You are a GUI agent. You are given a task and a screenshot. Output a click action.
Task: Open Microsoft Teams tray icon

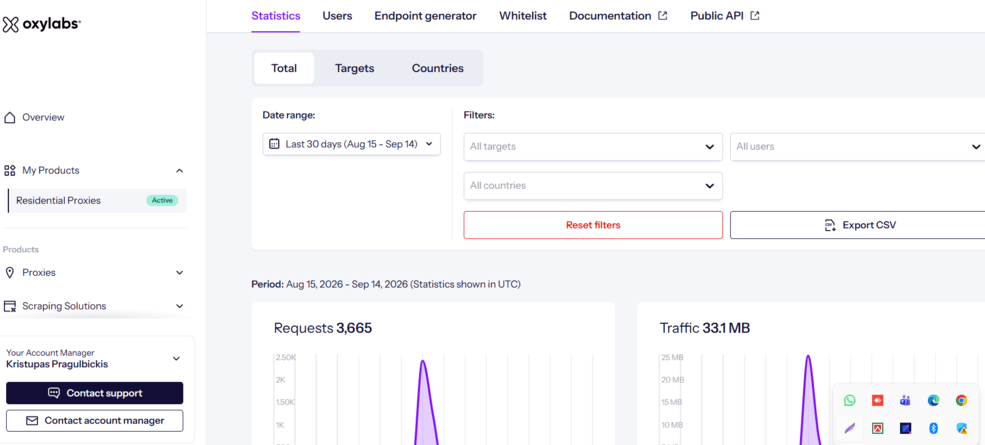coord(905,400)
